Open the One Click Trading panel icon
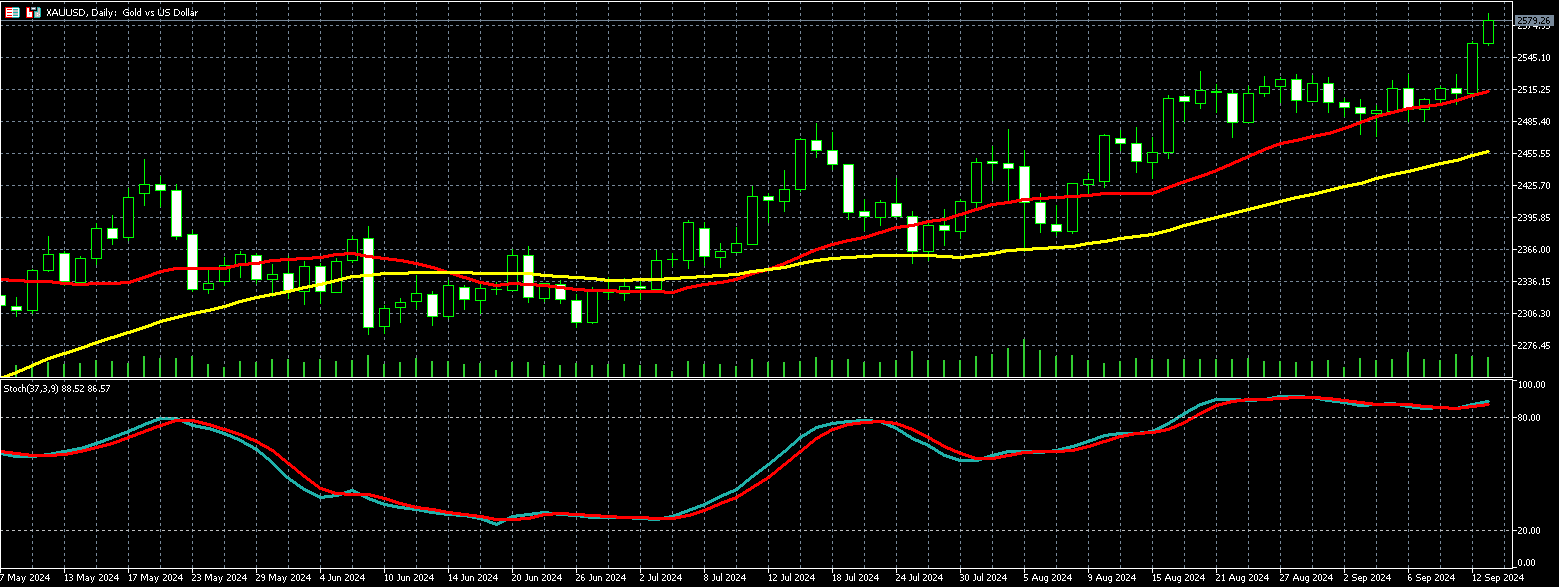This screenshot has height=587, width=1559. (x=12, y=12)
